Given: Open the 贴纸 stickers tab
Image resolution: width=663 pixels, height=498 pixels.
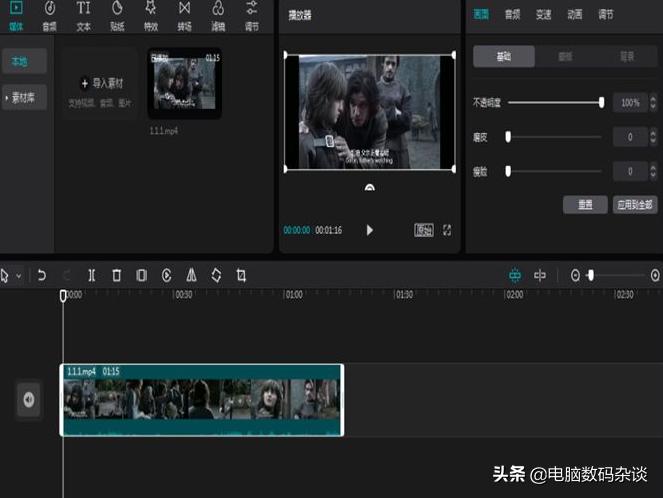Looking at the screenshot, I should (x=117, y=16).
